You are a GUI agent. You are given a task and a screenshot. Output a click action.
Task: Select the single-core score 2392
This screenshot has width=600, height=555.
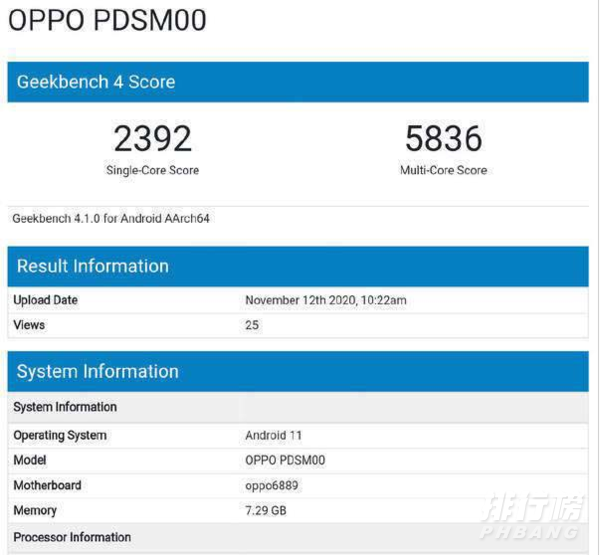pos(152,139)
